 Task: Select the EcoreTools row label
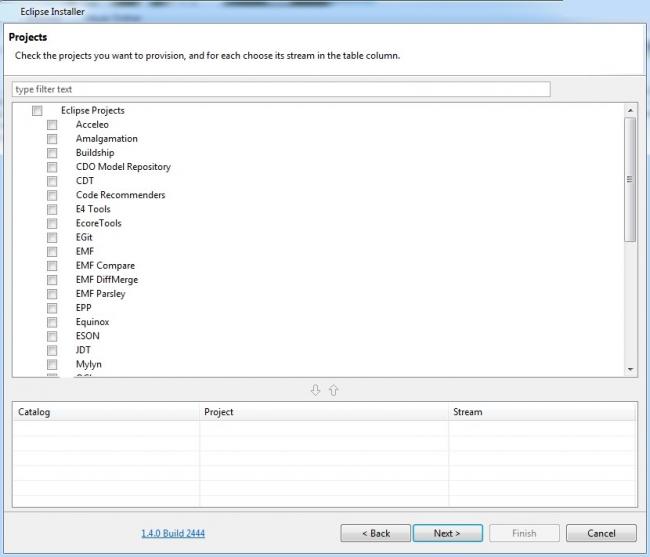click(x=99, y=223)
